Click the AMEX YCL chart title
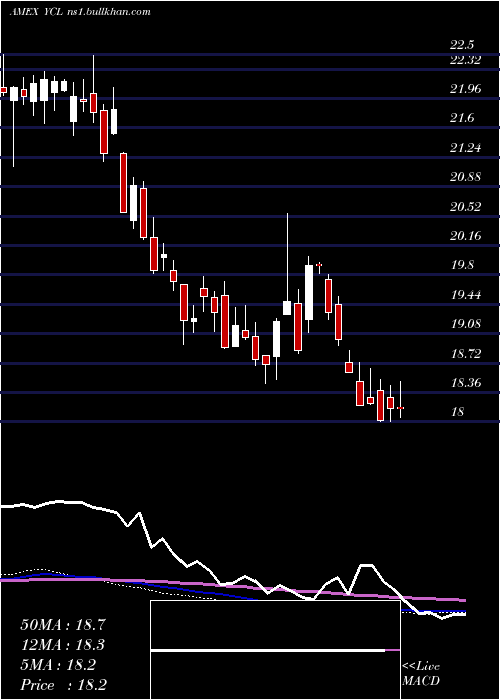500x700 pixels. [x=80, y=12]
